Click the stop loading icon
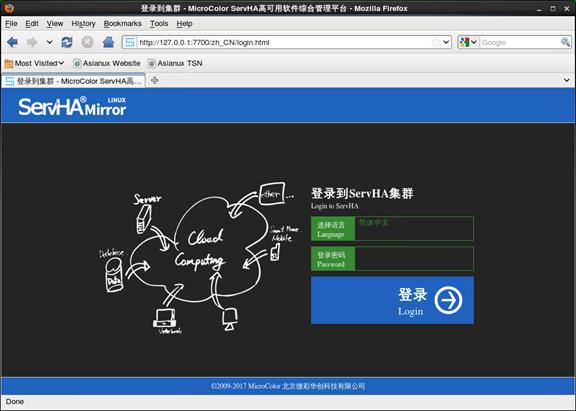 [x=87, y=42]
